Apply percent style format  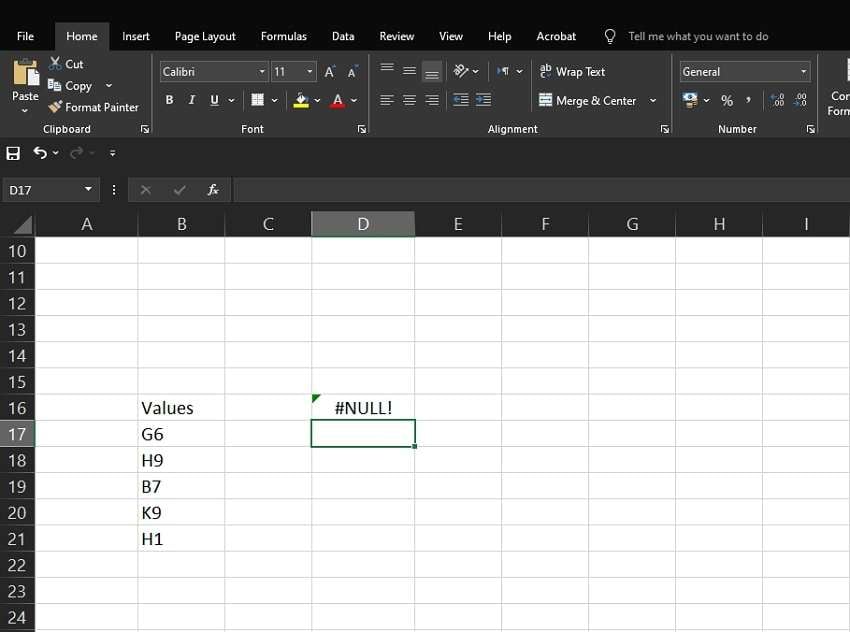[x=727, y=100]
